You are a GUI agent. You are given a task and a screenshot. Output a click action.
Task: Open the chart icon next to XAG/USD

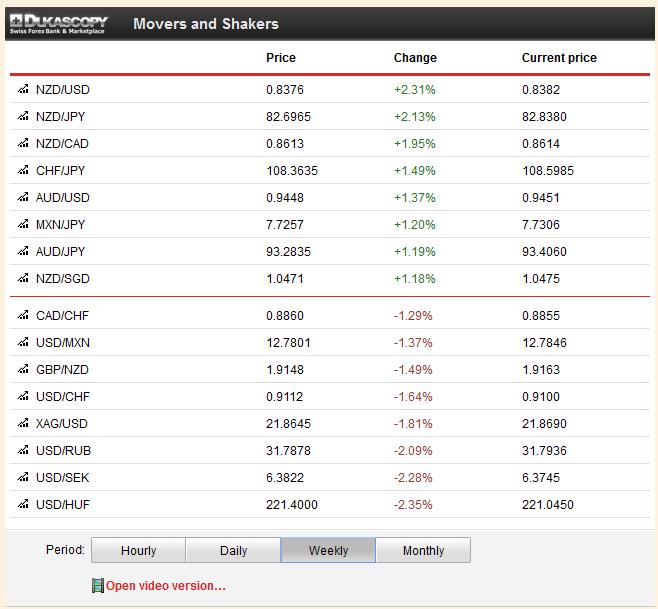click(23, 423)
